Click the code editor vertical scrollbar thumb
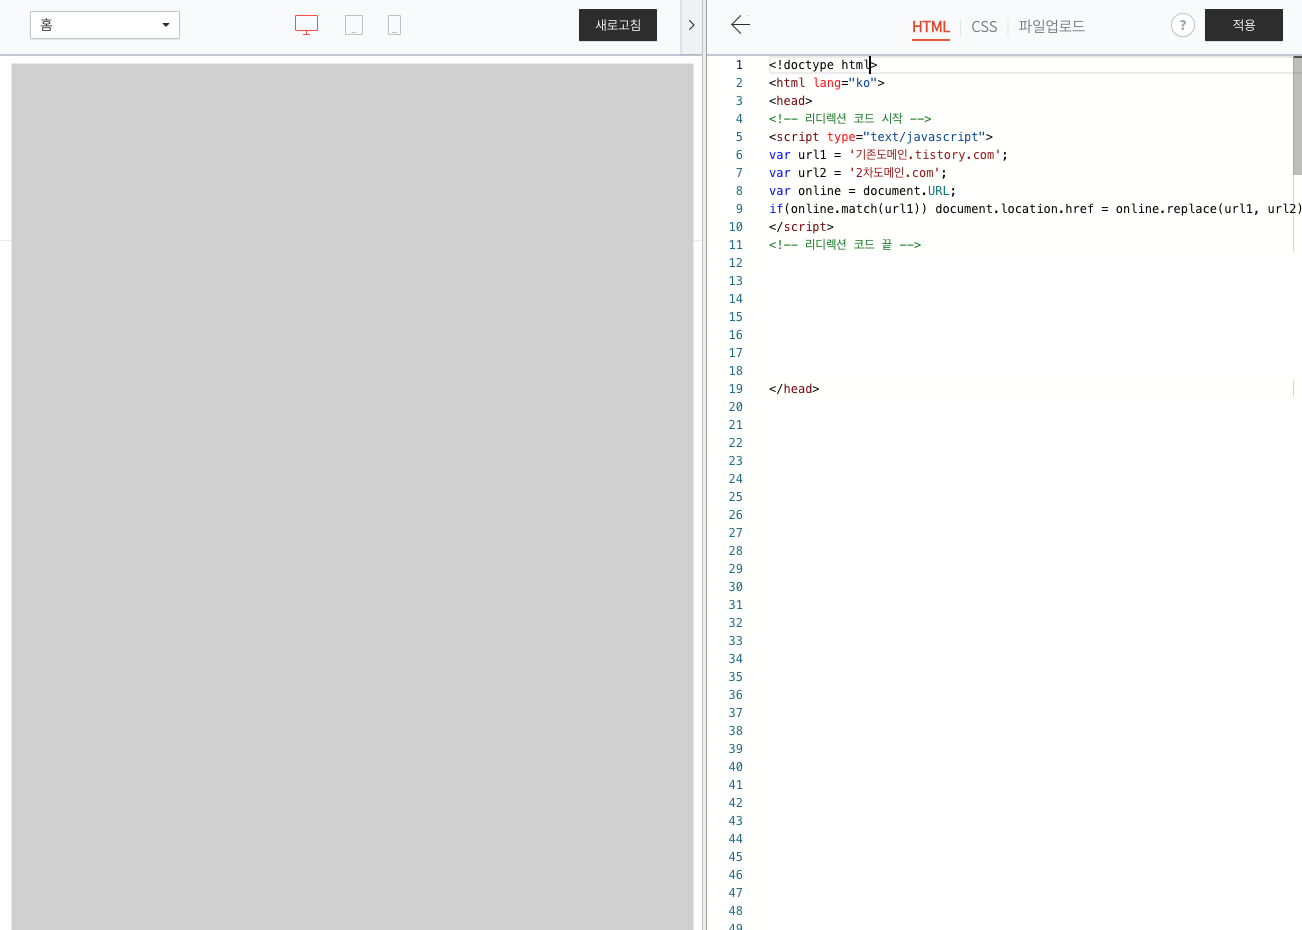This screenshot has width=1302, height=930. [1297, 115]
